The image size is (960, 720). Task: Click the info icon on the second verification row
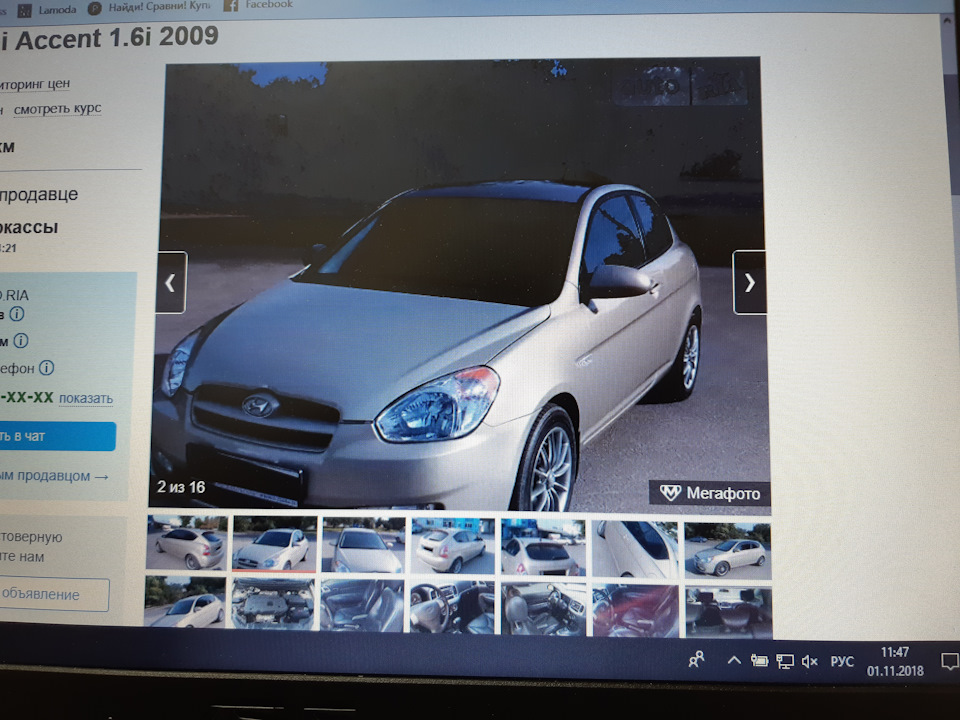click(21, 340)
